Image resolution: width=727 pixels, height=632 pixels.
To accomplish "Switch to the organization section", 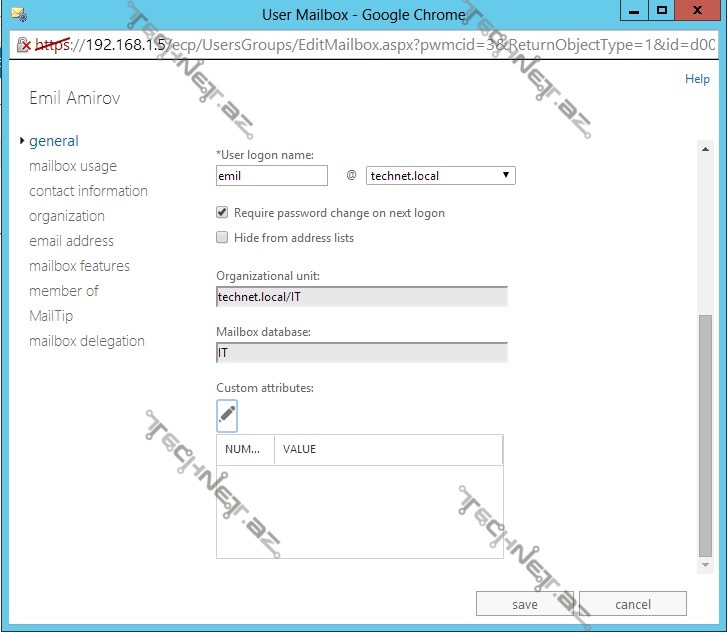I will pyautogui.click(x=67, y=216).
